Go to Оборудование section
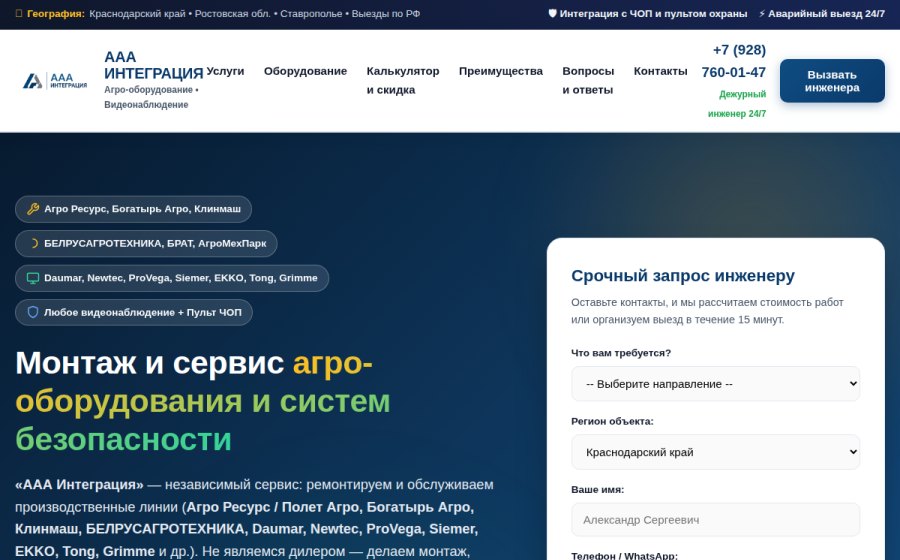This screenshot has width=900, height=560. point(305,71)
